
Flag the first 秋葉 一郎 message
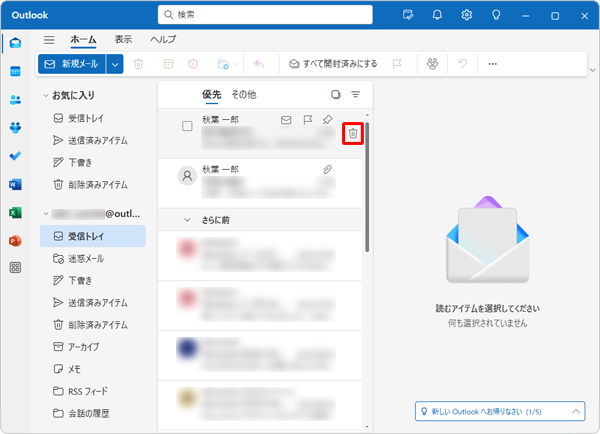(308, 120)
